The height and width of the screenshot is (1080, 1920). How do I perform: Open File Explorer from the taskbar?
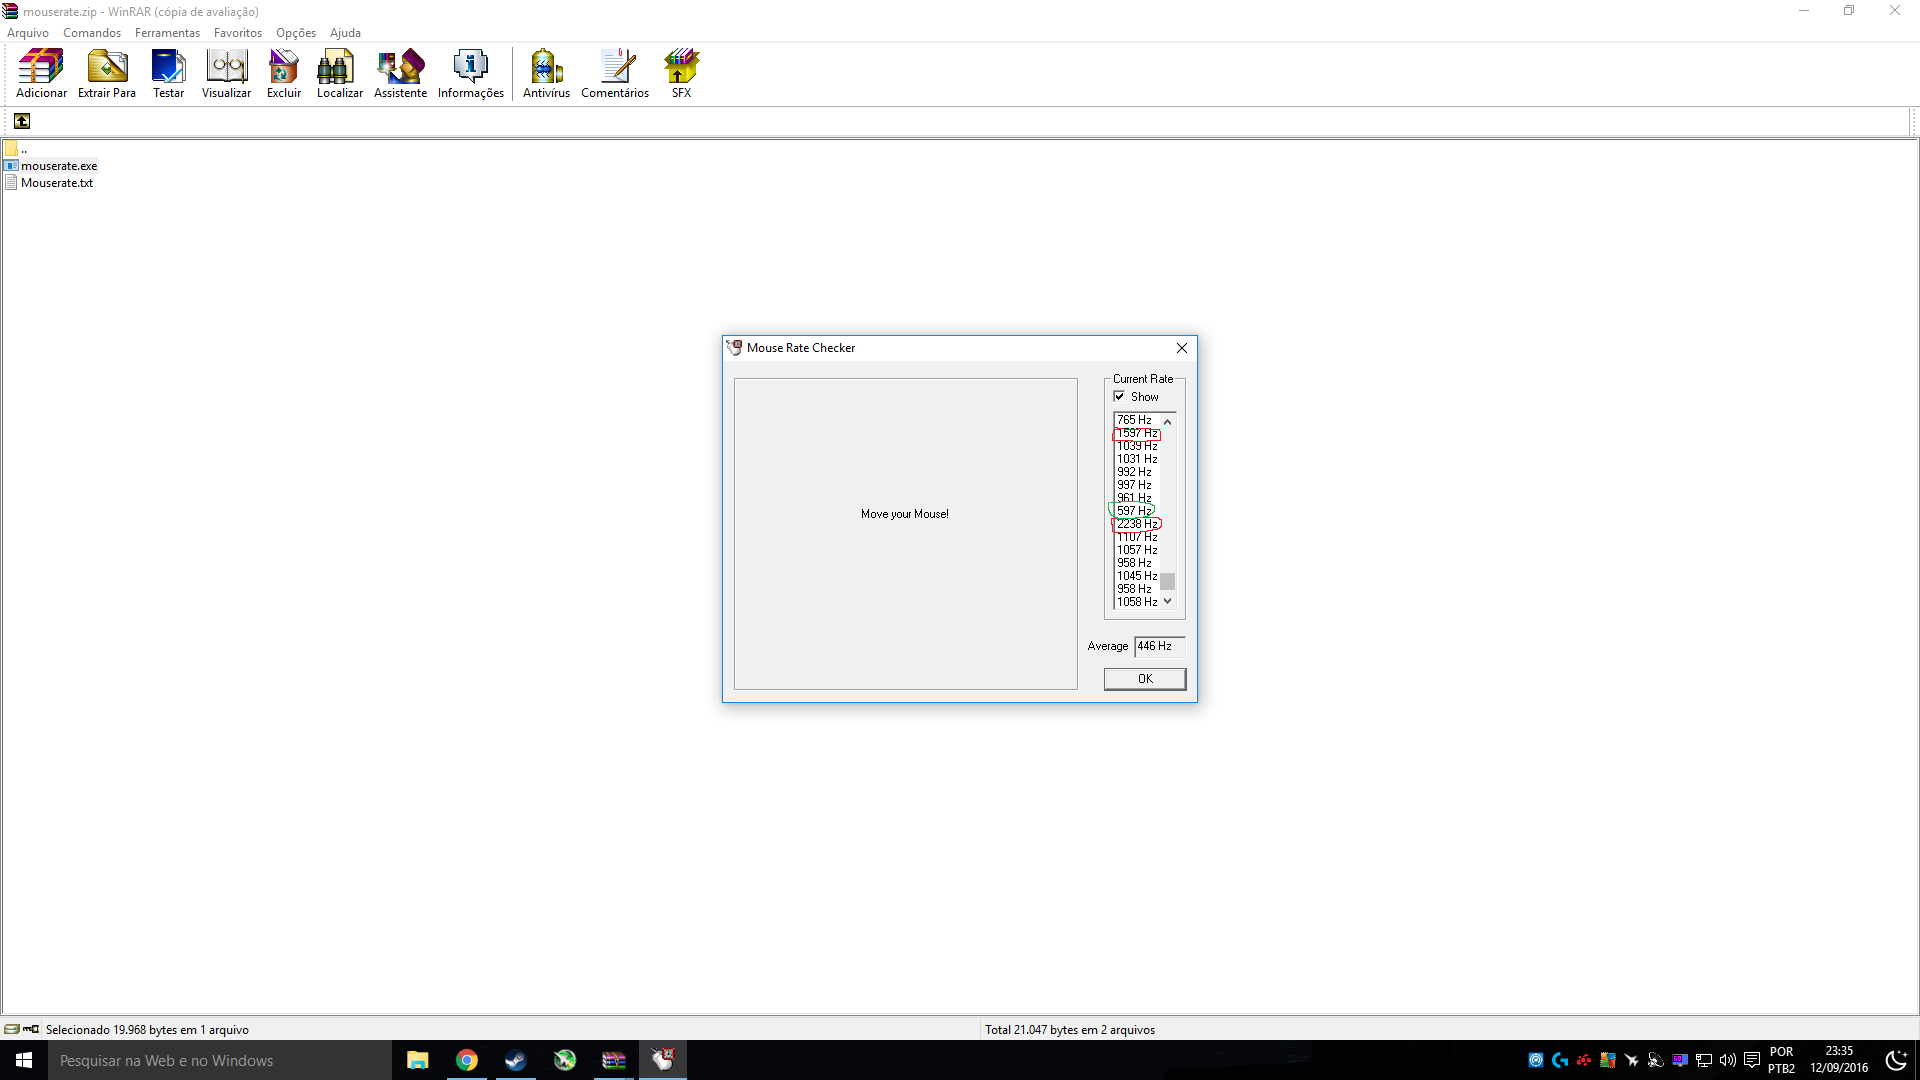click(417, 1060)
